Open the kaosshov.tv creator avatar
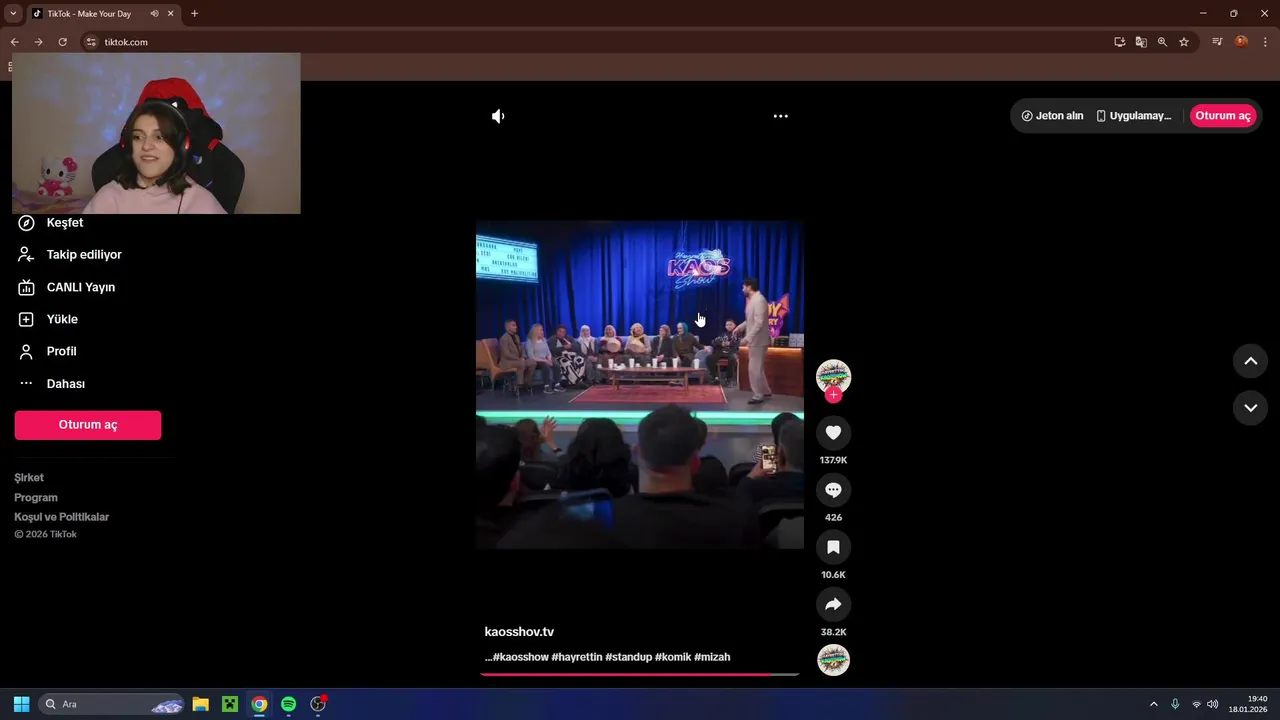The height and width of the screenshot is (720, 1280). click(x=833, y=376)
